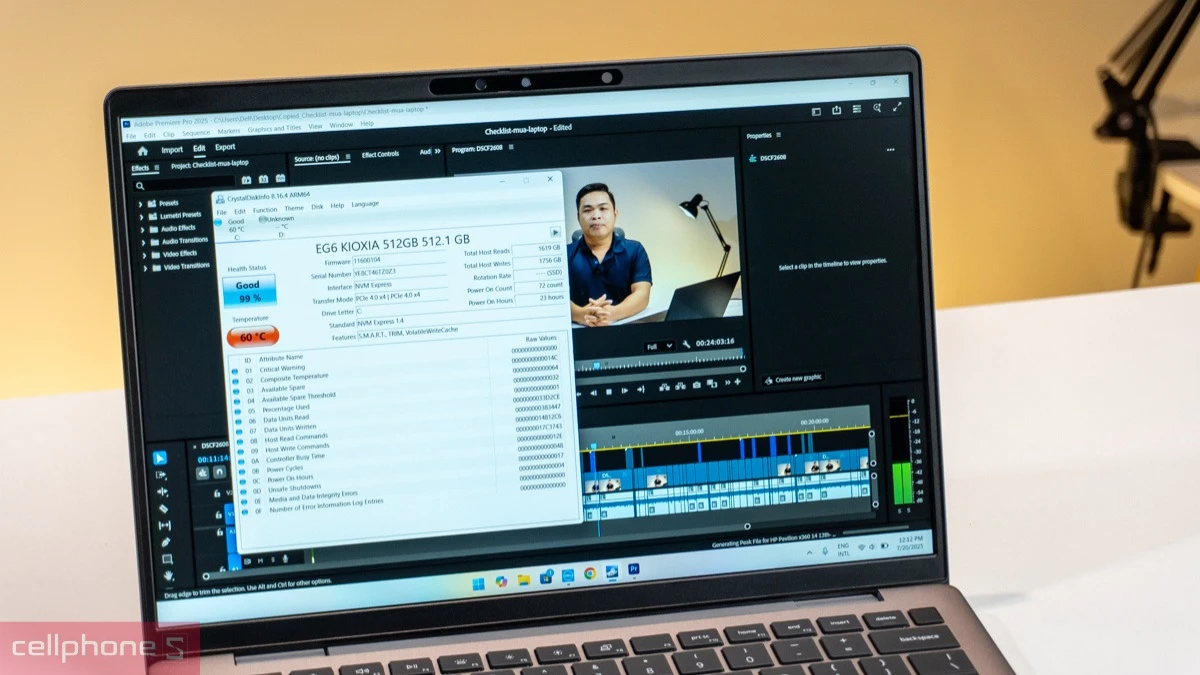Image resolution: width=1200 pixels, height=675 pixels.
Task: Show hidden system tray icons
Action: click(809, 553)
